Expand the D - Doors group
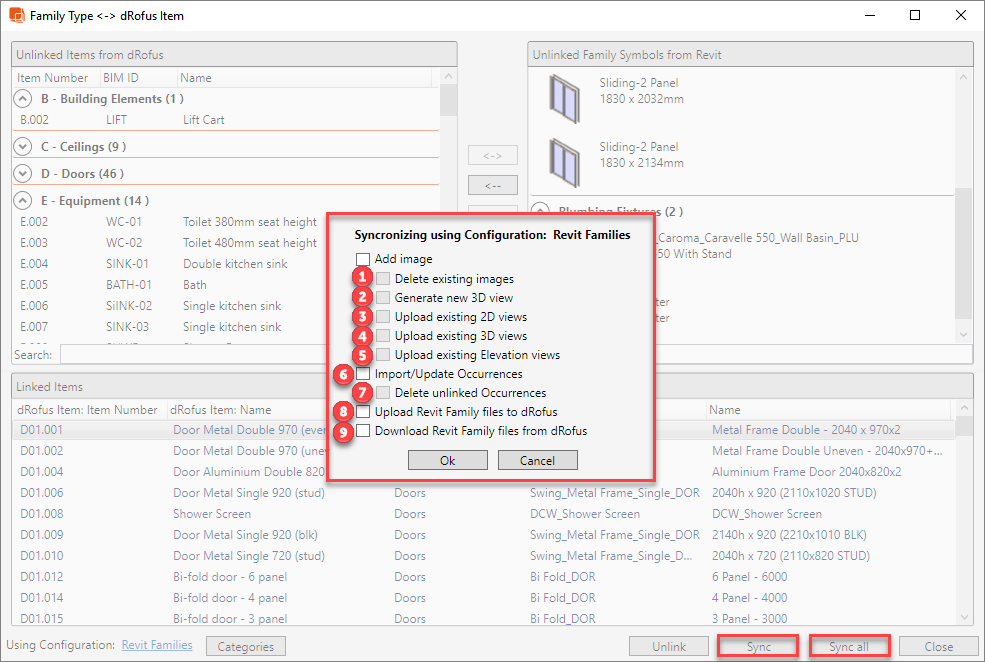This screenshot has width=985, height=662. (24, 174)
